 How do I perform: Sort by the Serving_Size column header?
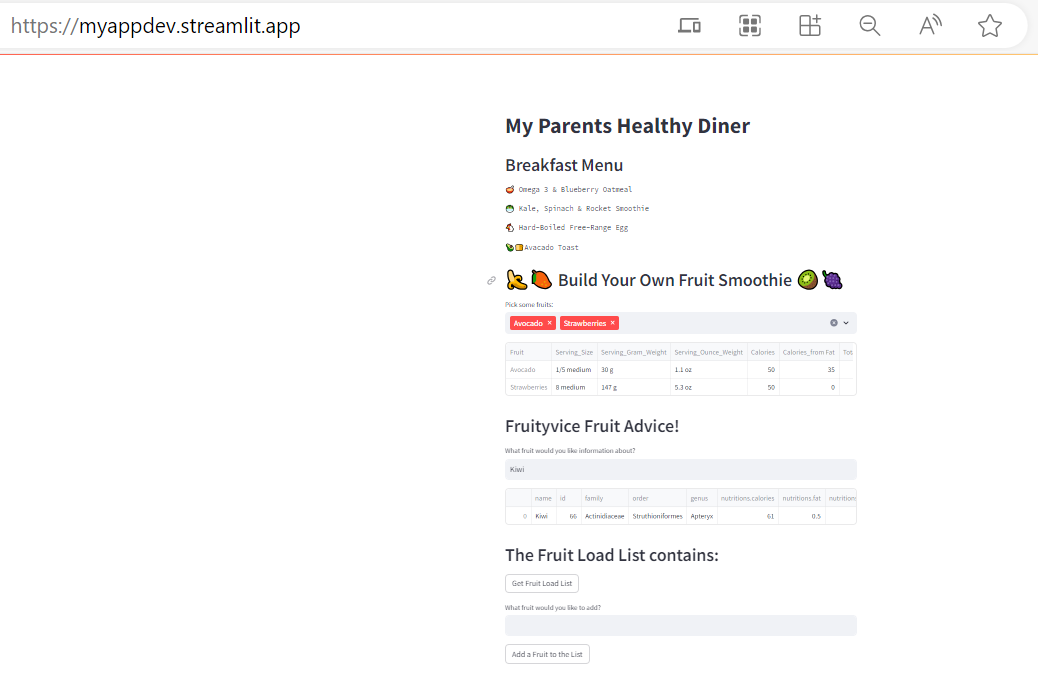(574, 352)
